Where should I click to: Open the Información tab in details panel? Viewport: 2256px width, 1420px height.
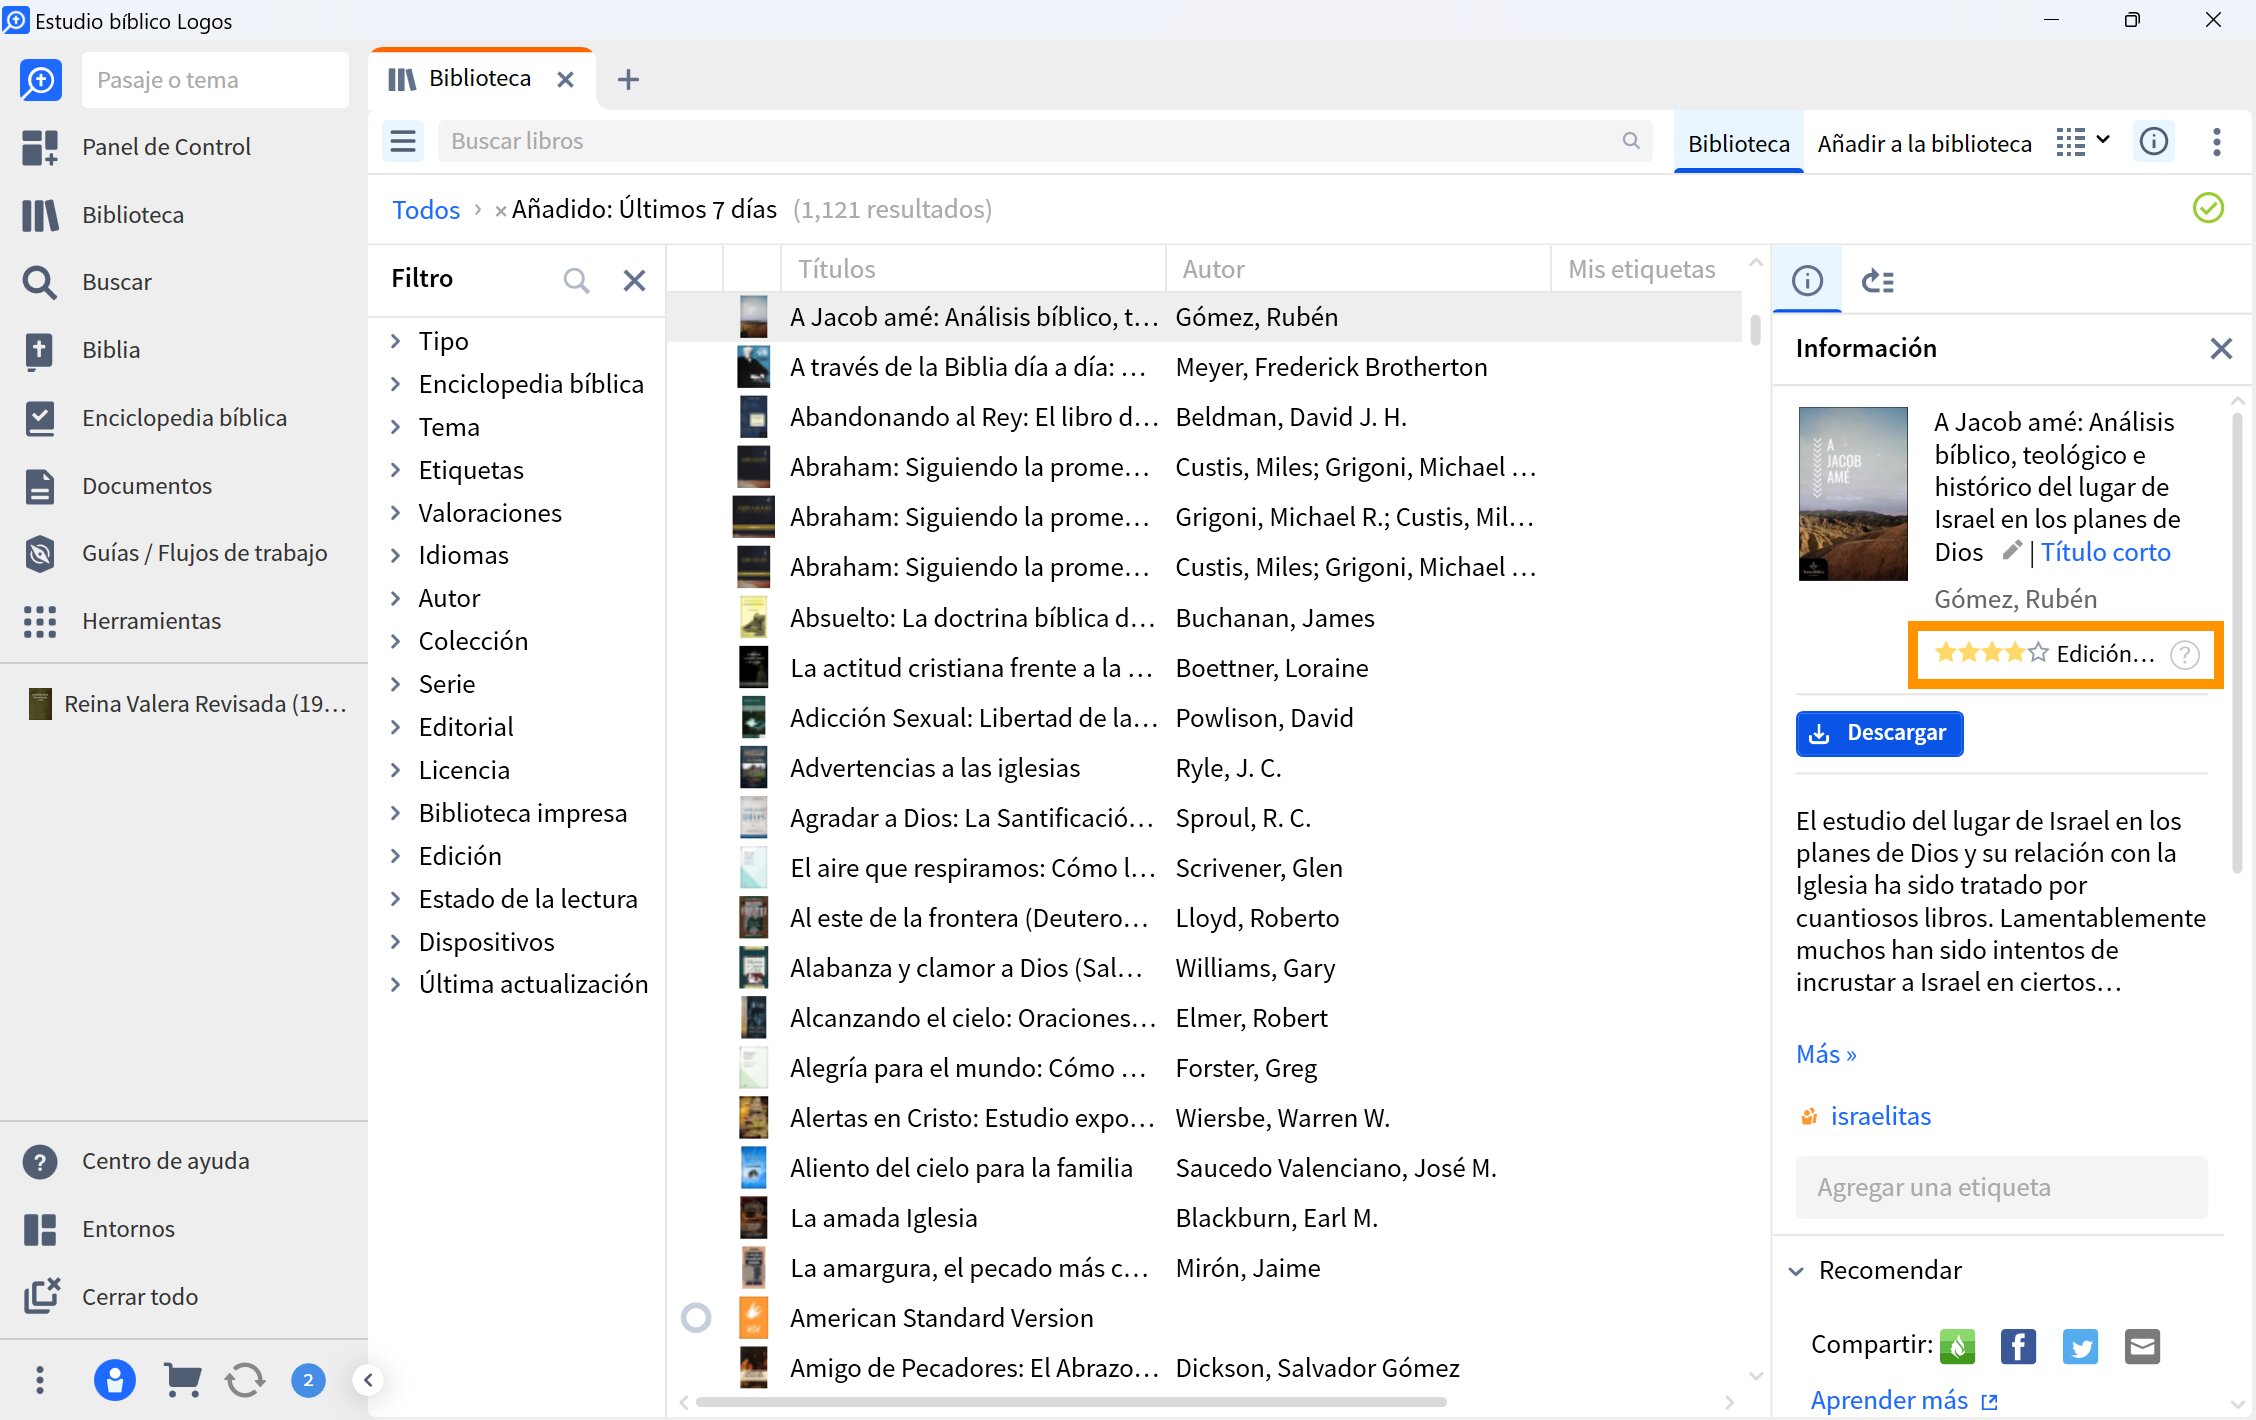click(1807, 281)
